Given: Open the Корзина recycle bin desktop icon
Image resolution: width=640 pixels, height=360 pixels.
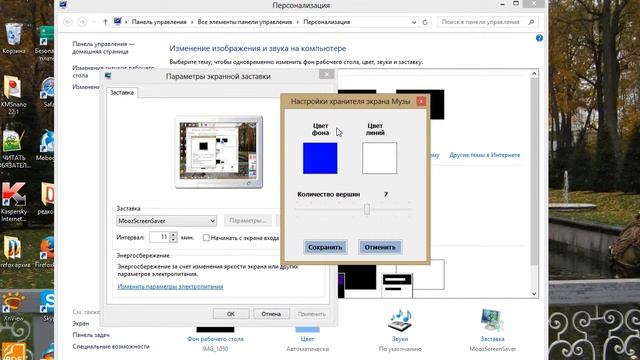Looking at the screenshot, I should tap(13, 38).
